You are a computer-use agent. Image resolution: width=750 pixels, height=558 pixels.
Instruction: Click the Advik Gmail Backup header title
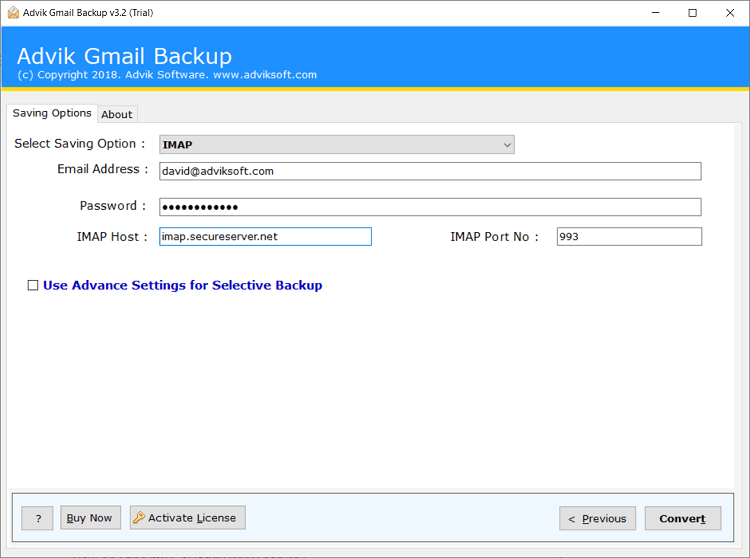point(124,56)
